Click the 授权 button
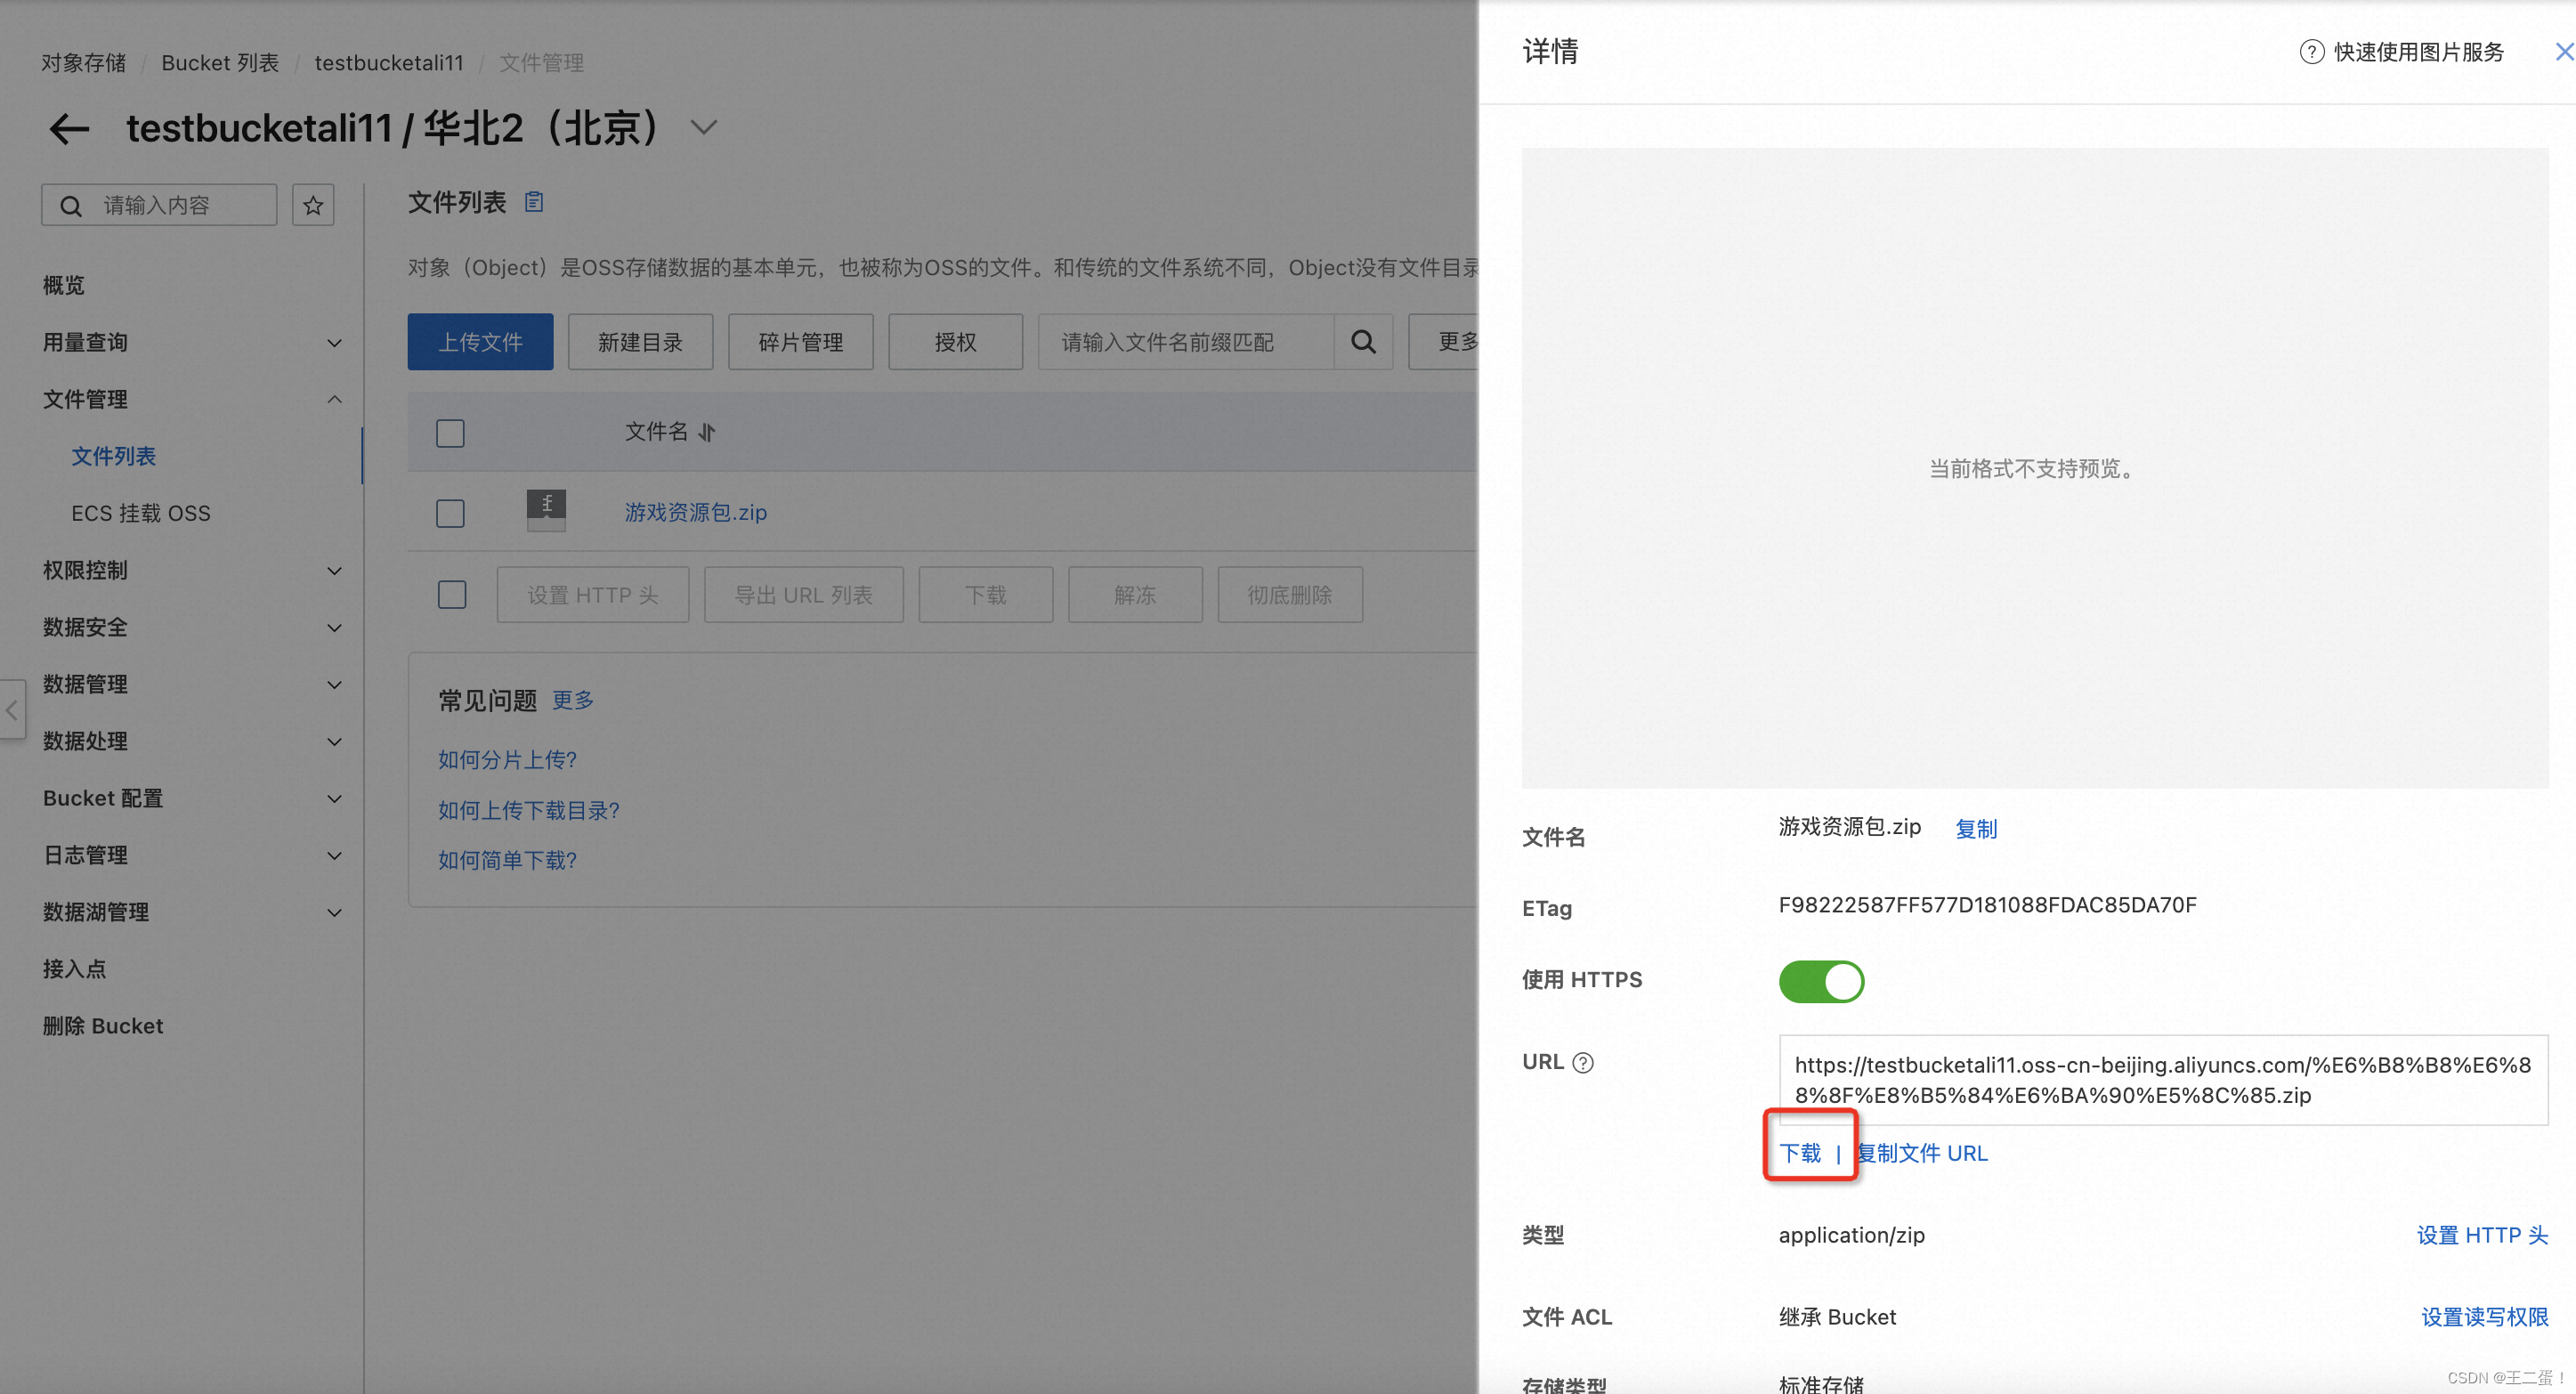This screenshot has height=1394, width=2576. tap(955, 342)
